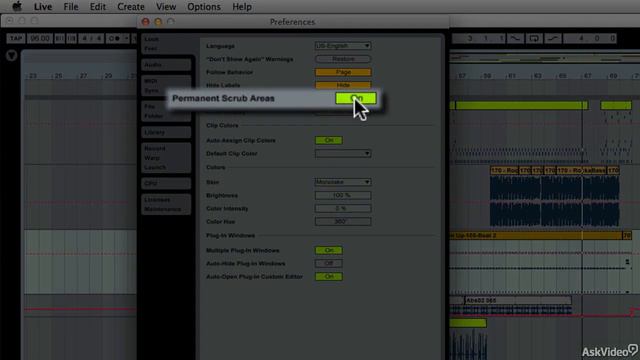Click the time signature 4 / 4 field
Screen dimensions: 640x360
[91, 38]
